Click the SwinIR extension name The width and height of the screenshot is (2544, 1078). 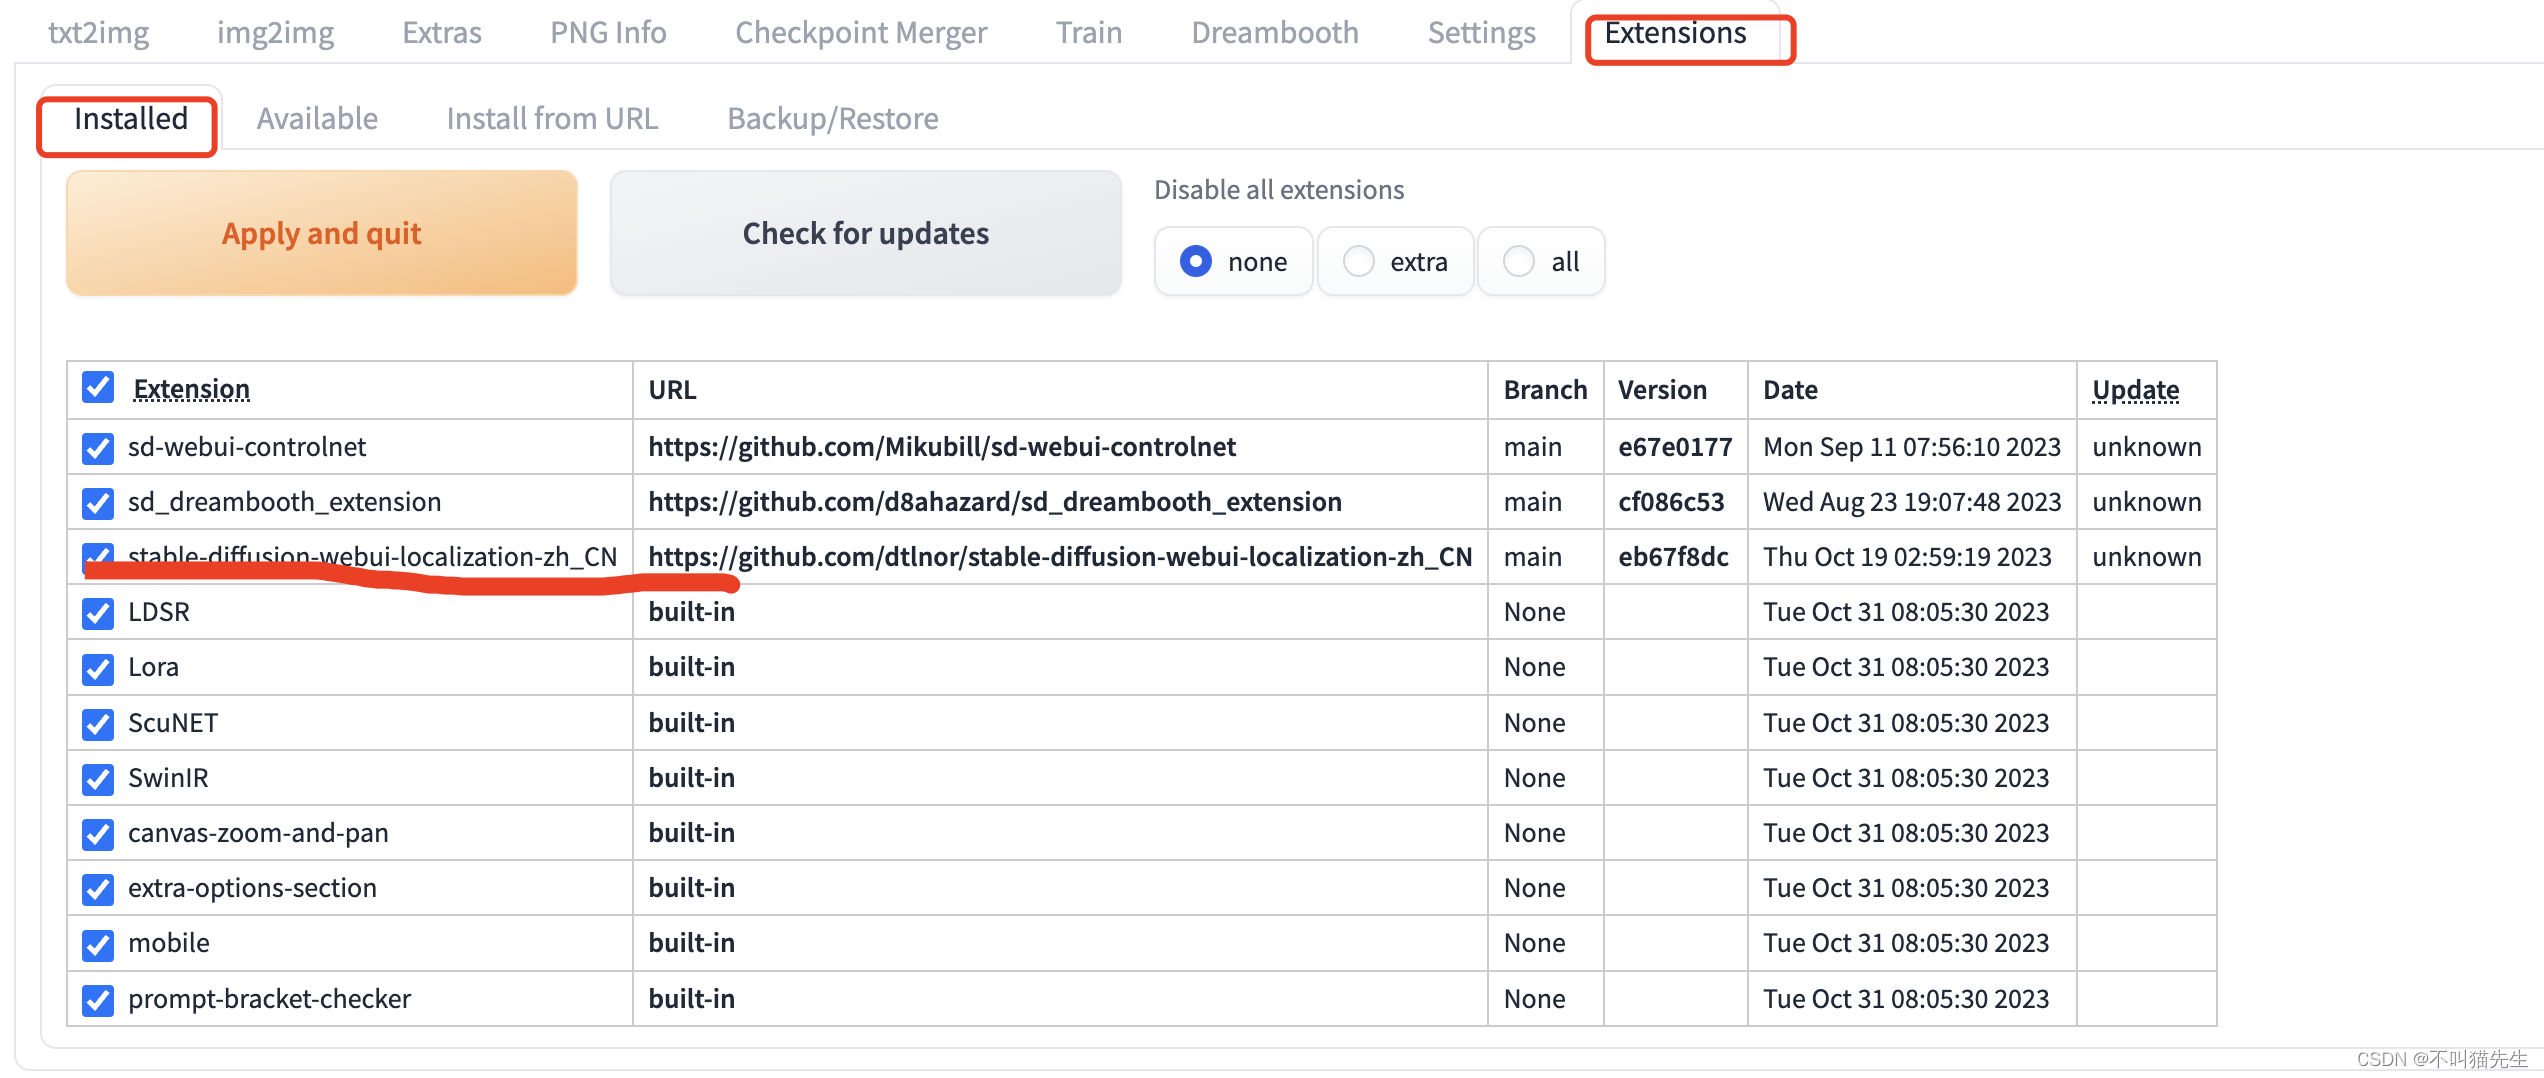point(168,778)
